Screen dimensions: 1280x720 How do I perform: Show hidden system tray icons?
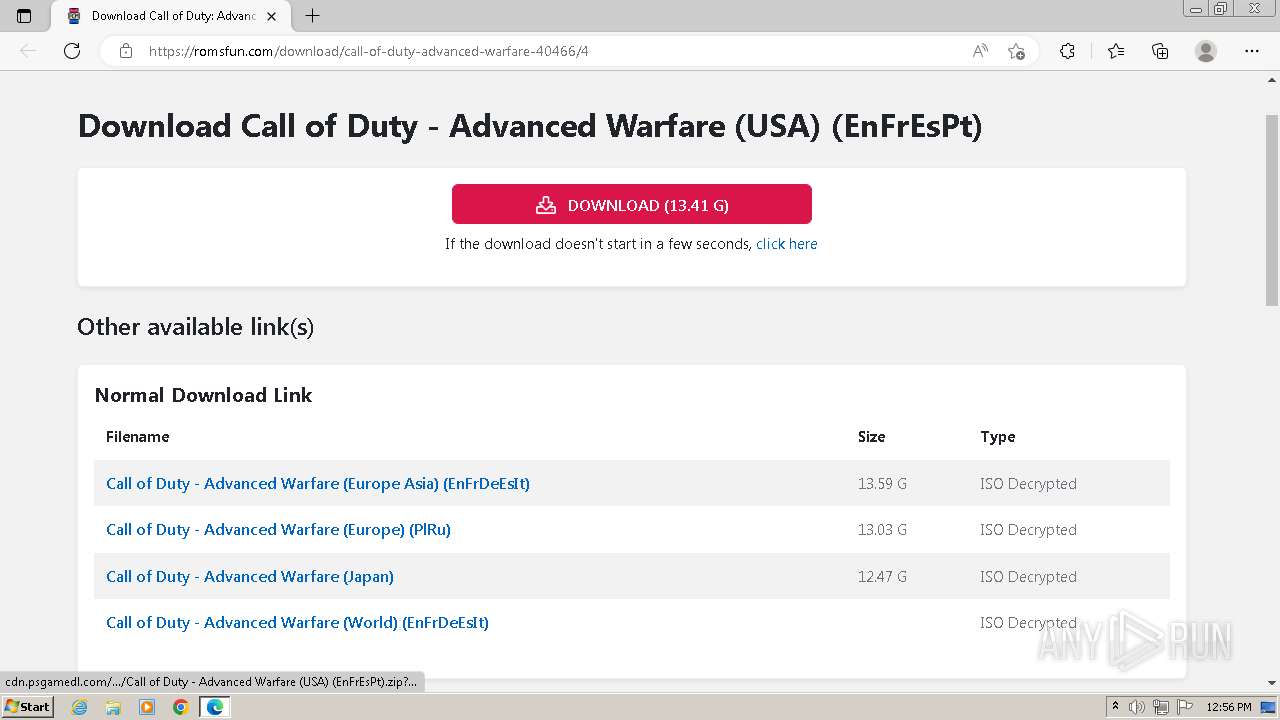(1115, 707)
